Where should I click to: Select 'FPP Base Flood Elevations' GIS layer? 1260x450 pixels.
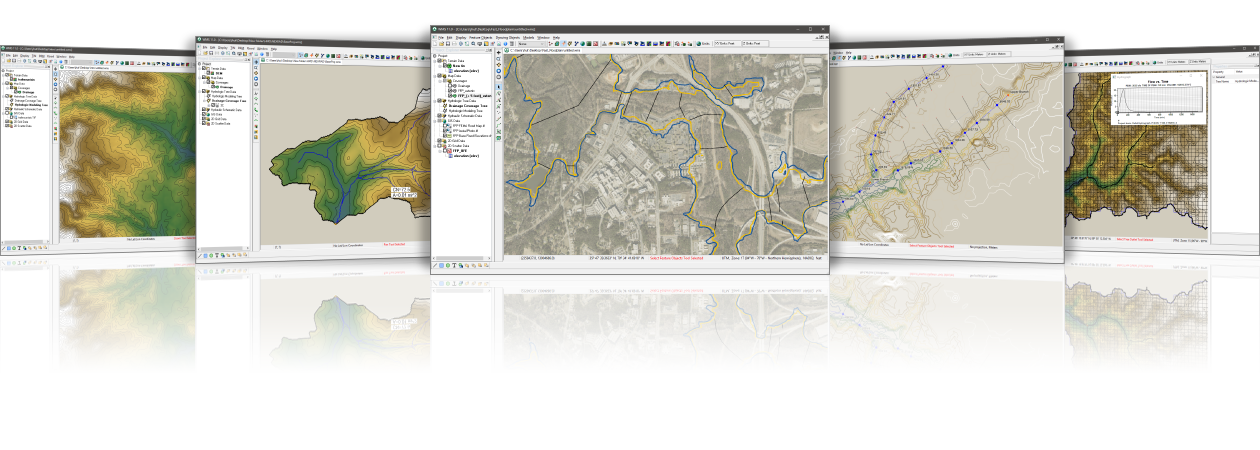click(472, 136)
